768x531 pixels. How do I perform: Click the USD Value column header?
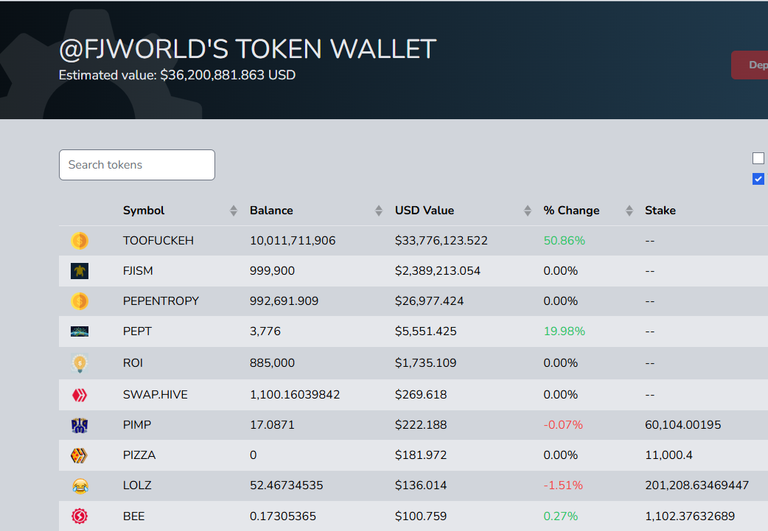(425, 211)
